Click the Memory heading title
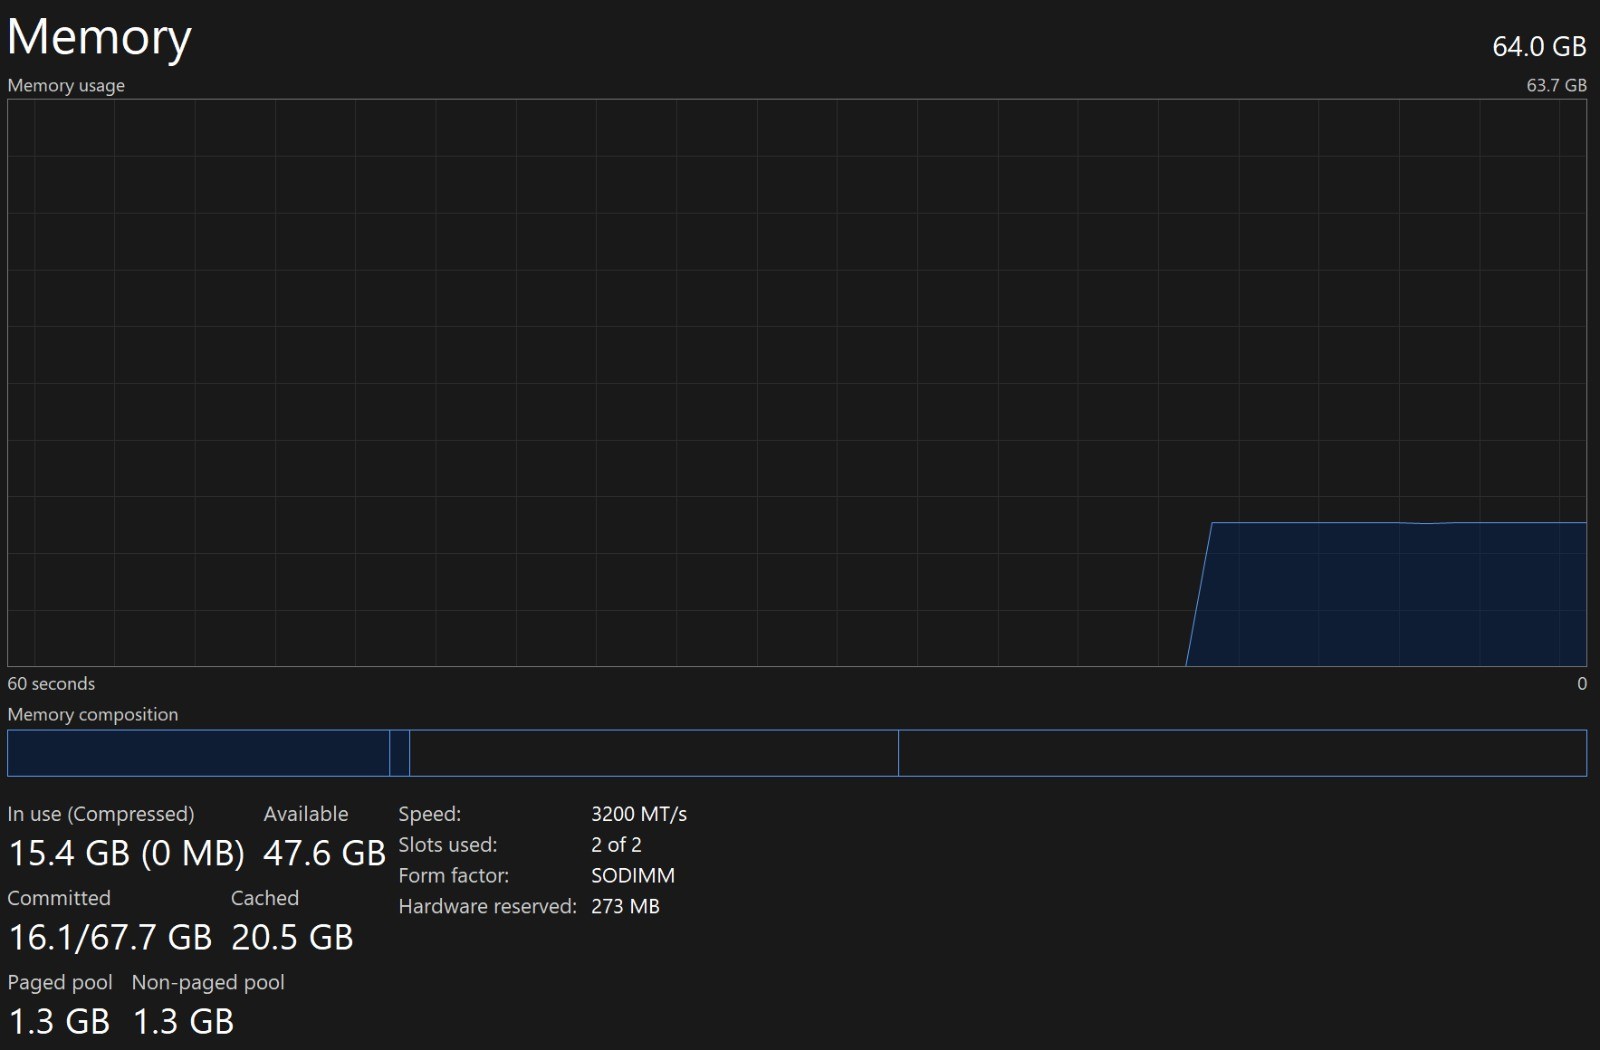The width and height of the screenshot is (1600, 1050). click(x=99, y=38)
